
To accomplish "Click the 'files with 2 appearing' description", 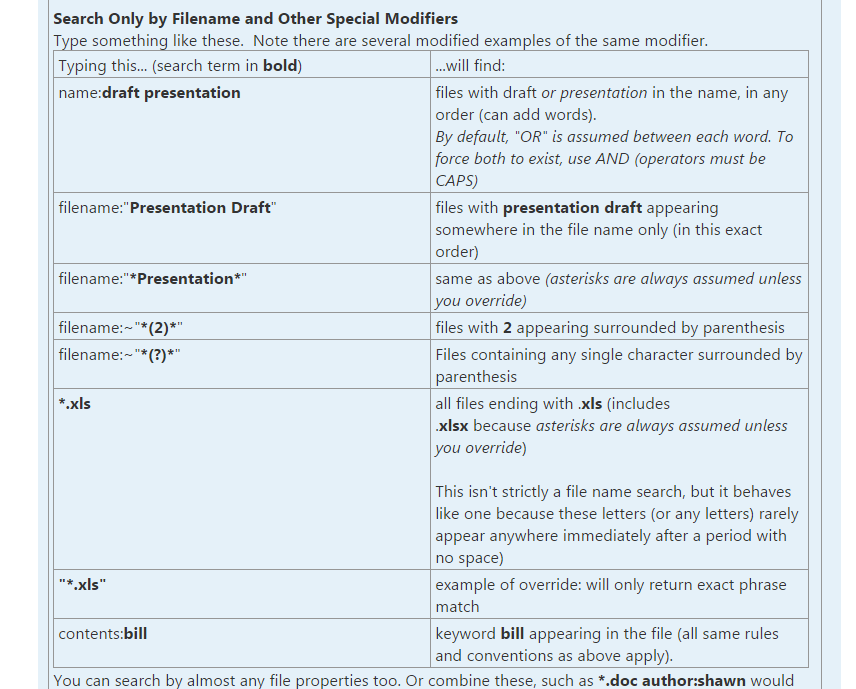I will click(610, 328).
